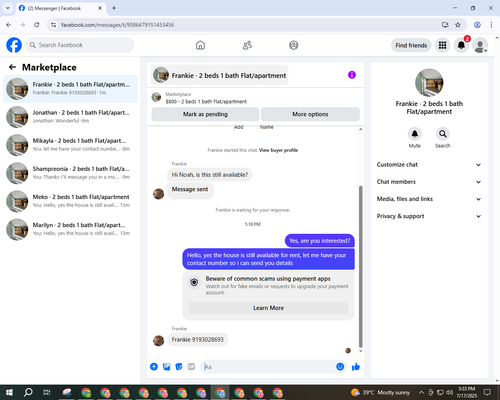Open the Groups icon in top navigation

(294, 45)
